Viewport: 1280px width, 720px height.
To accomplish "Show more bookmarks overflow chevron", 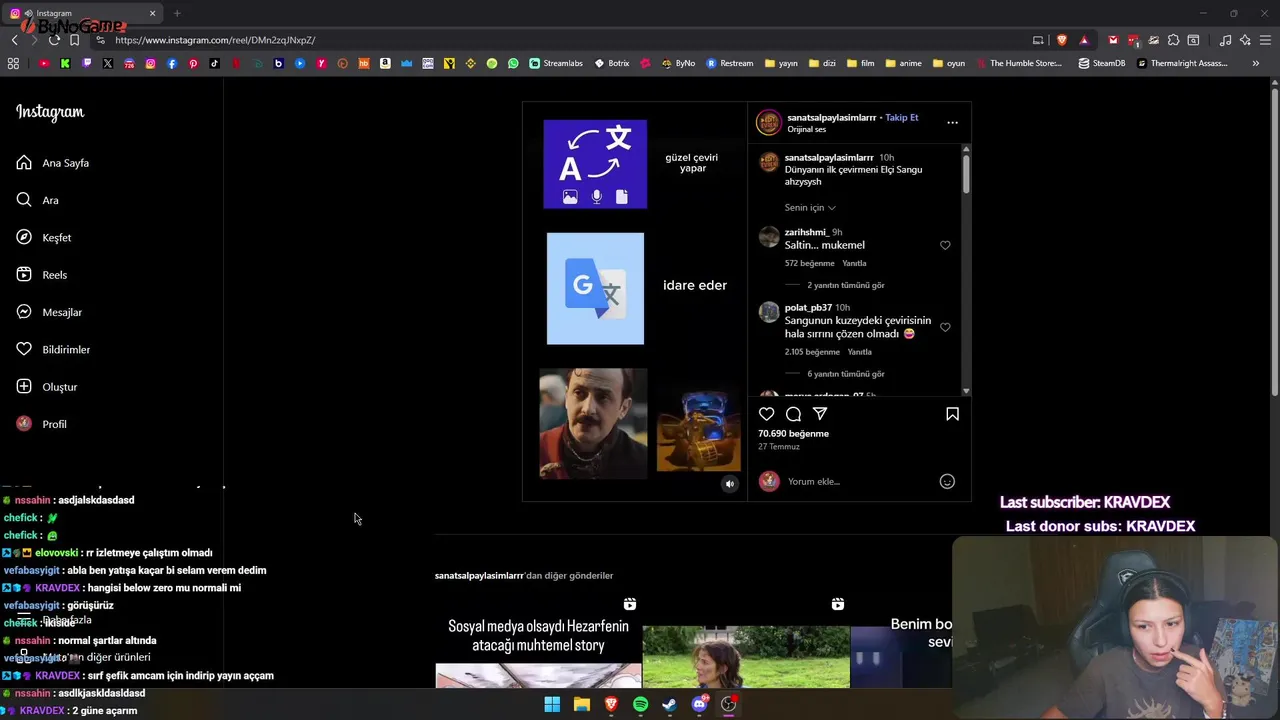I will pos(1256,63).
